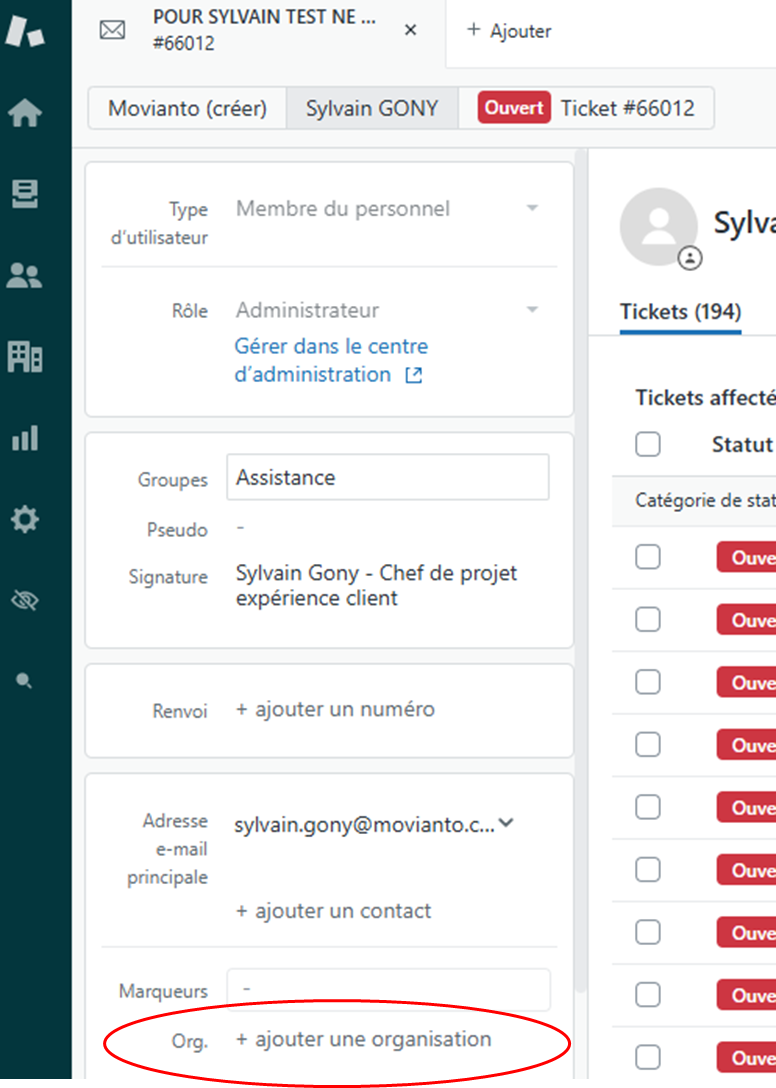776x1088 pixels.
Task: Click the crossed-out eye icon in sidebar
Action: coord(24,600)
